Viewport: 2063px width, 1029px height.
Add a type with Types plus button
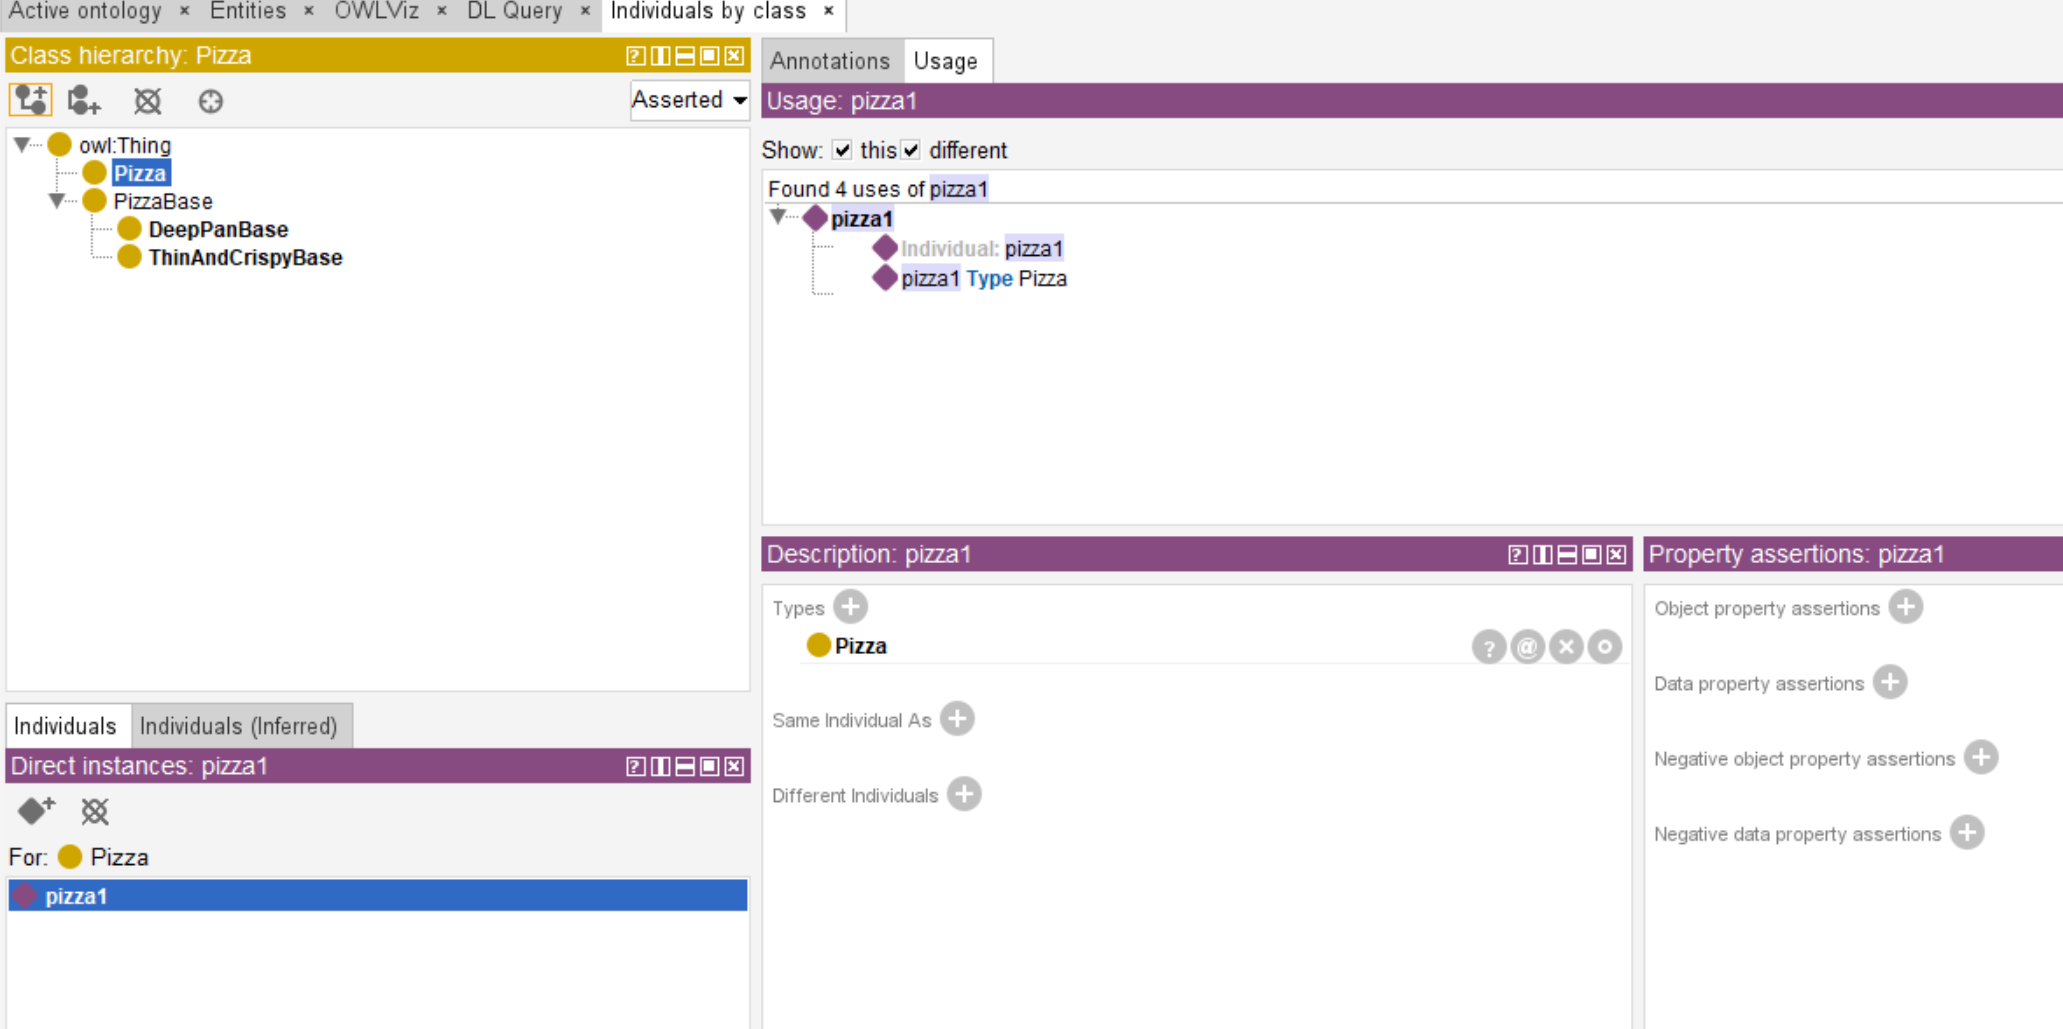point(850,607)
